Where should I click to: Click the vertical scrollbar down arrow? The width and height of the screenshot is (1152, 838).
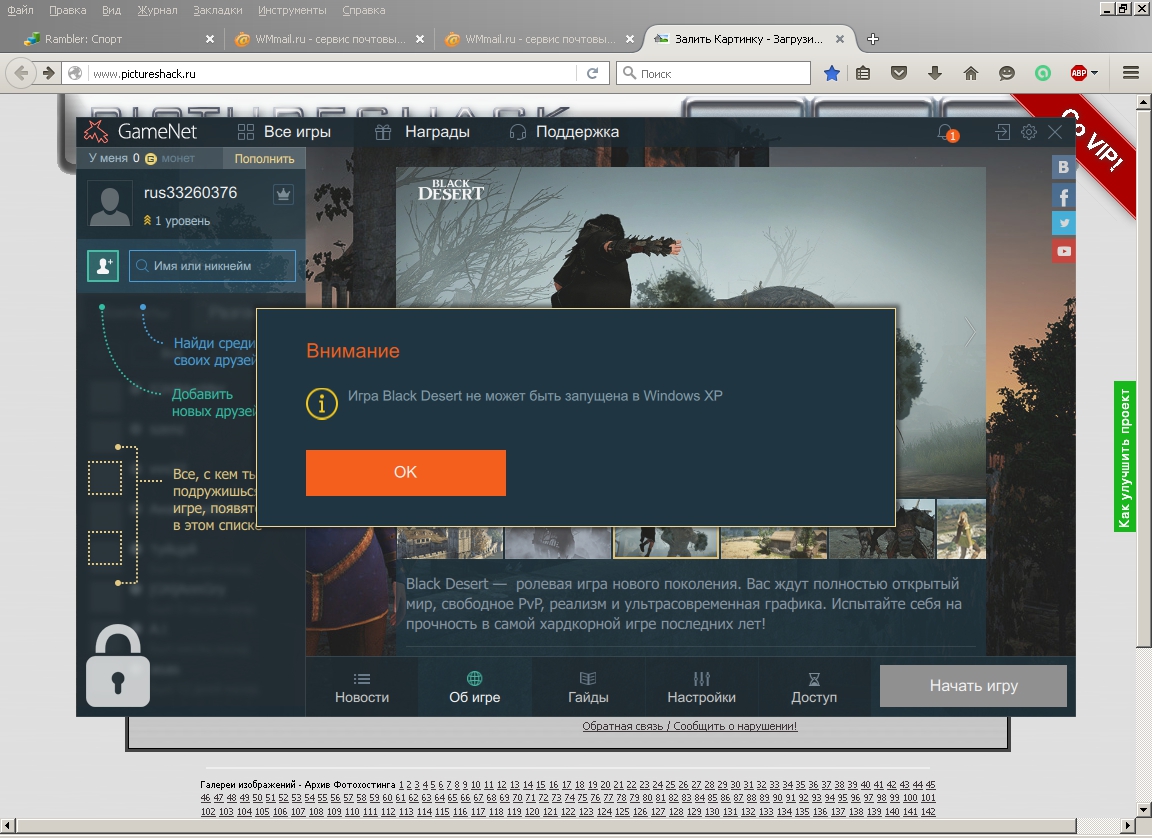1143,809
